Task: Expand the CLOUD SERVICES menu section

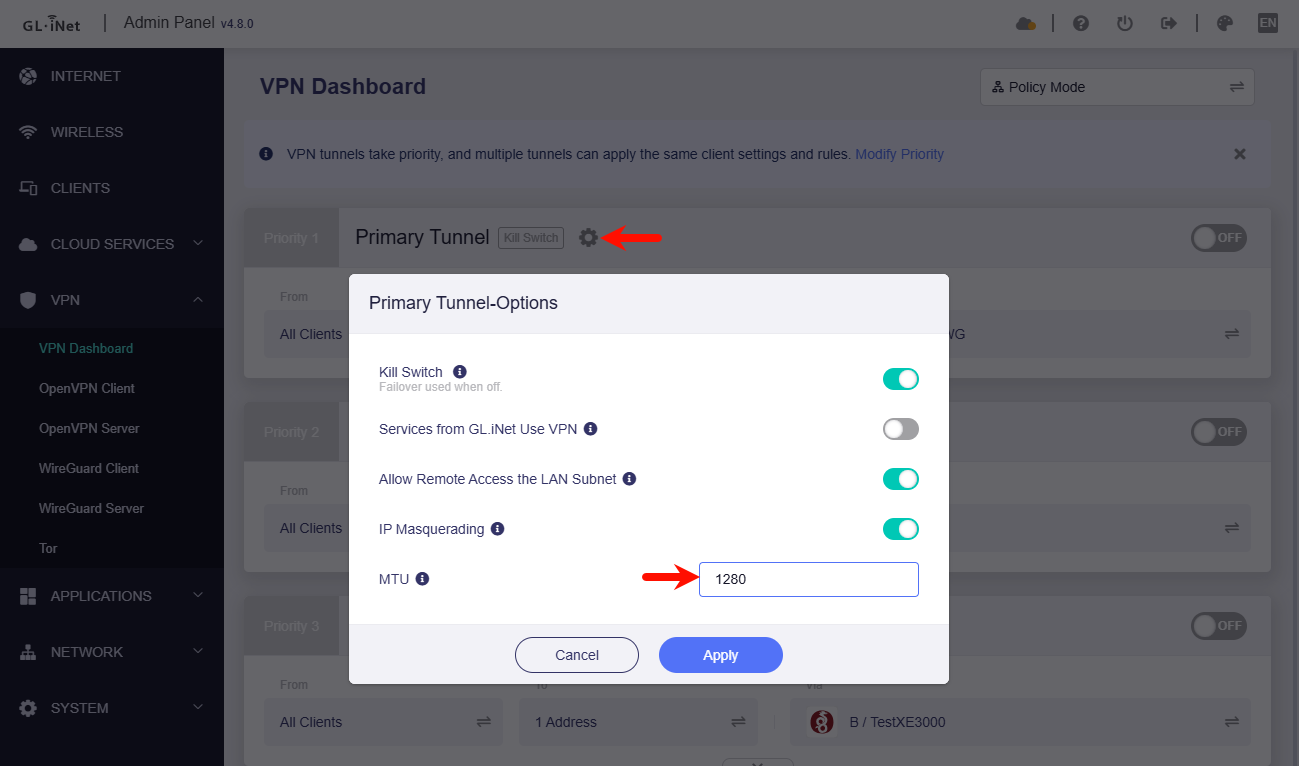Action: [112, 243]
